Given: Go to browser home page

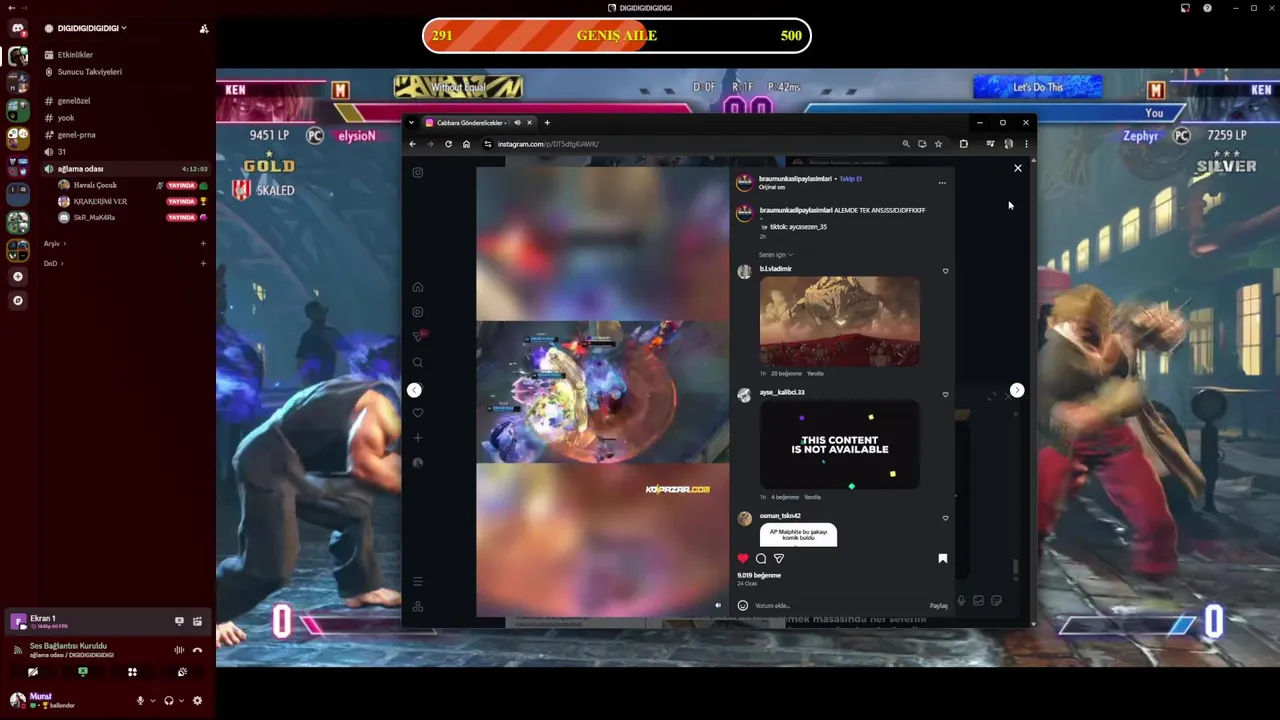Looking at the screenshot, I should coord(466,144).
